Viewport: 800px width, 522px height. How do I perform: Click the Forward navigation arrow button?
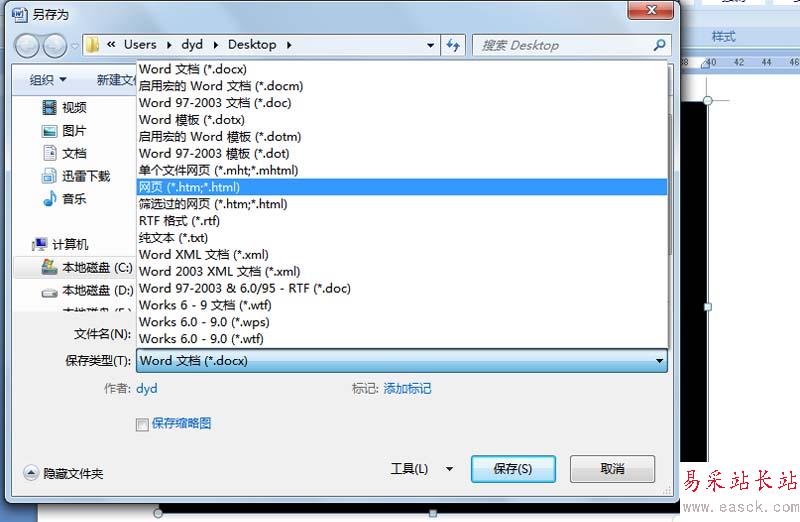[x=55, y=46]
